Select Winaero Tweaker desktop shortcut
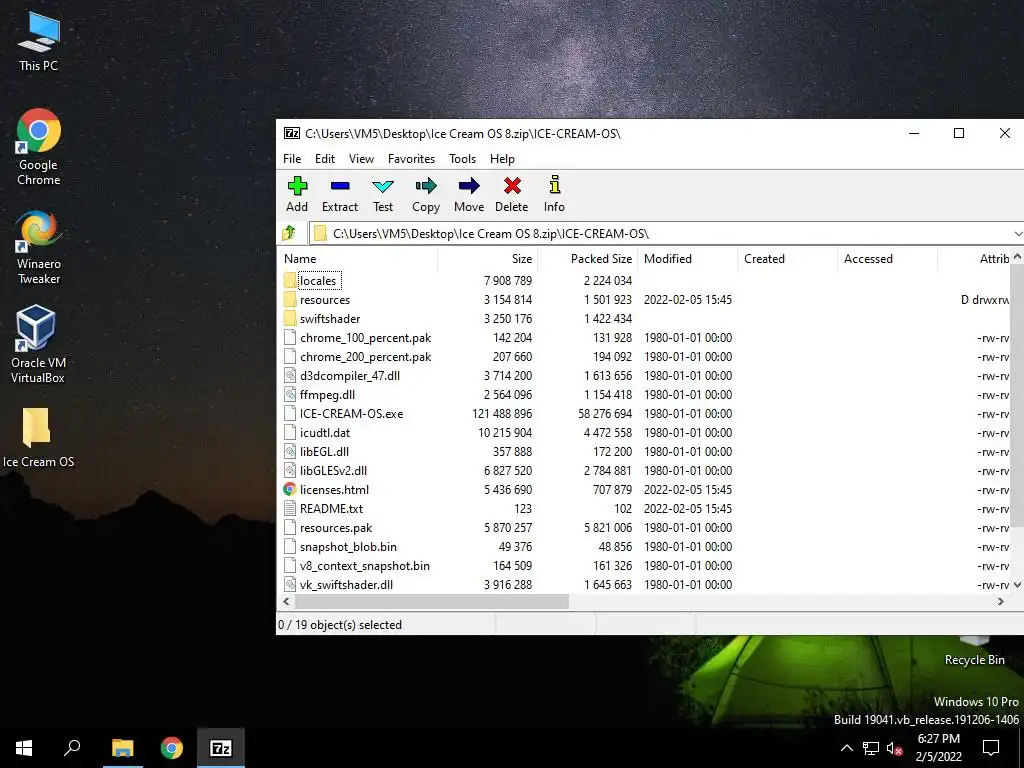The height and width of the screenshot is (768, 1024). (39, 247)
